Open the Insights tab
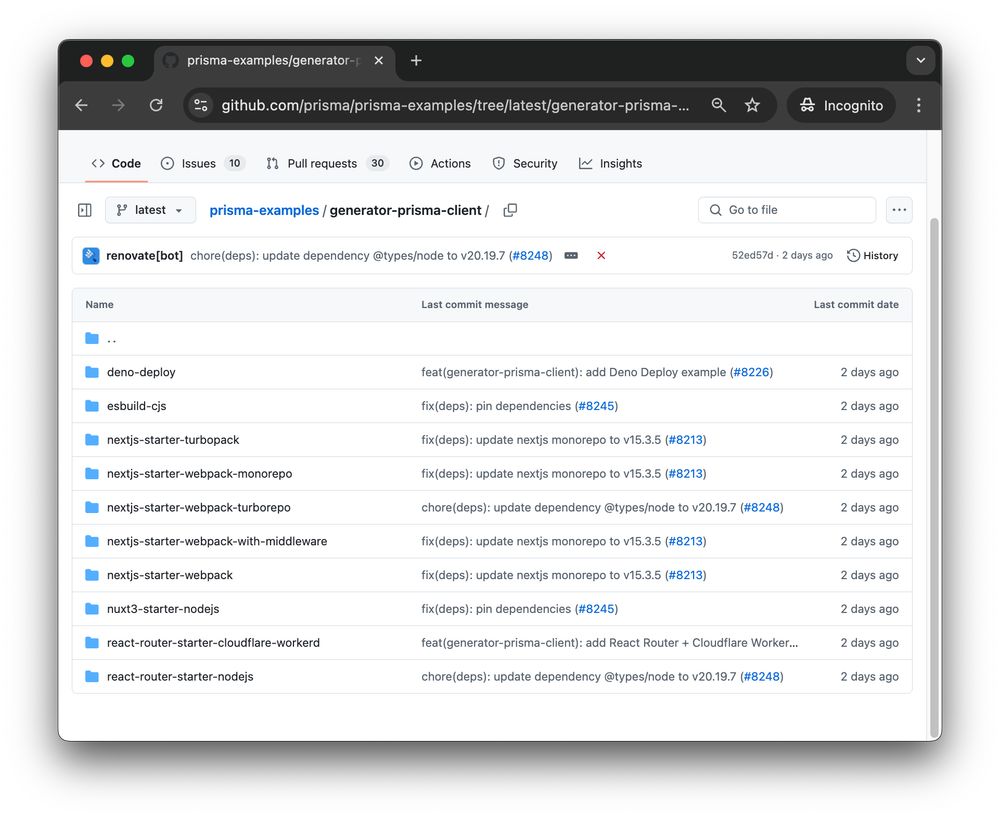Viewport: 1000px width, 818px height. click(x=610, y=164)
